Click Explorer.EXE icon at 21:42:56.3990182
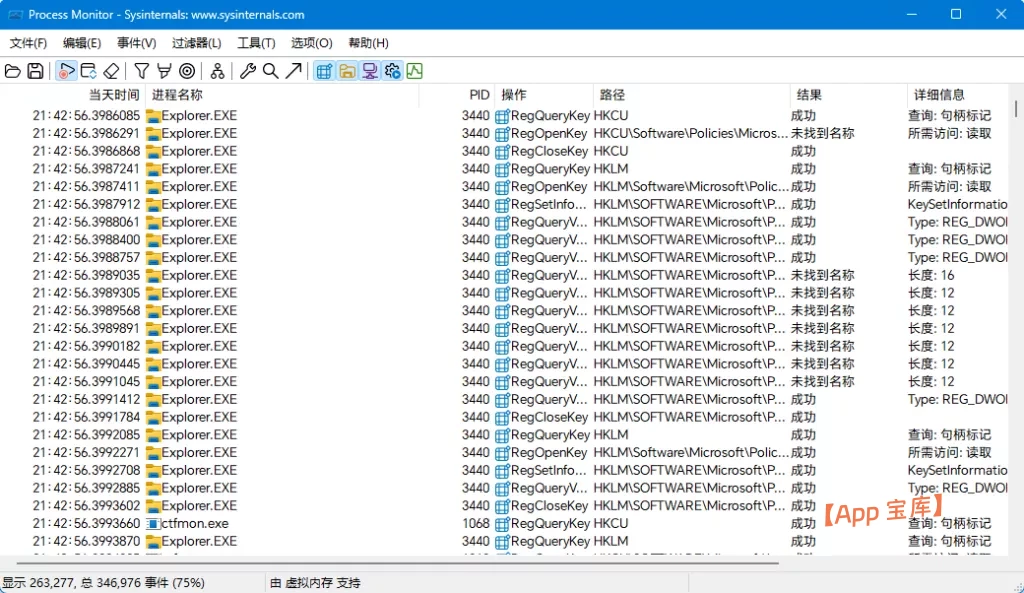 click(153, 347)
